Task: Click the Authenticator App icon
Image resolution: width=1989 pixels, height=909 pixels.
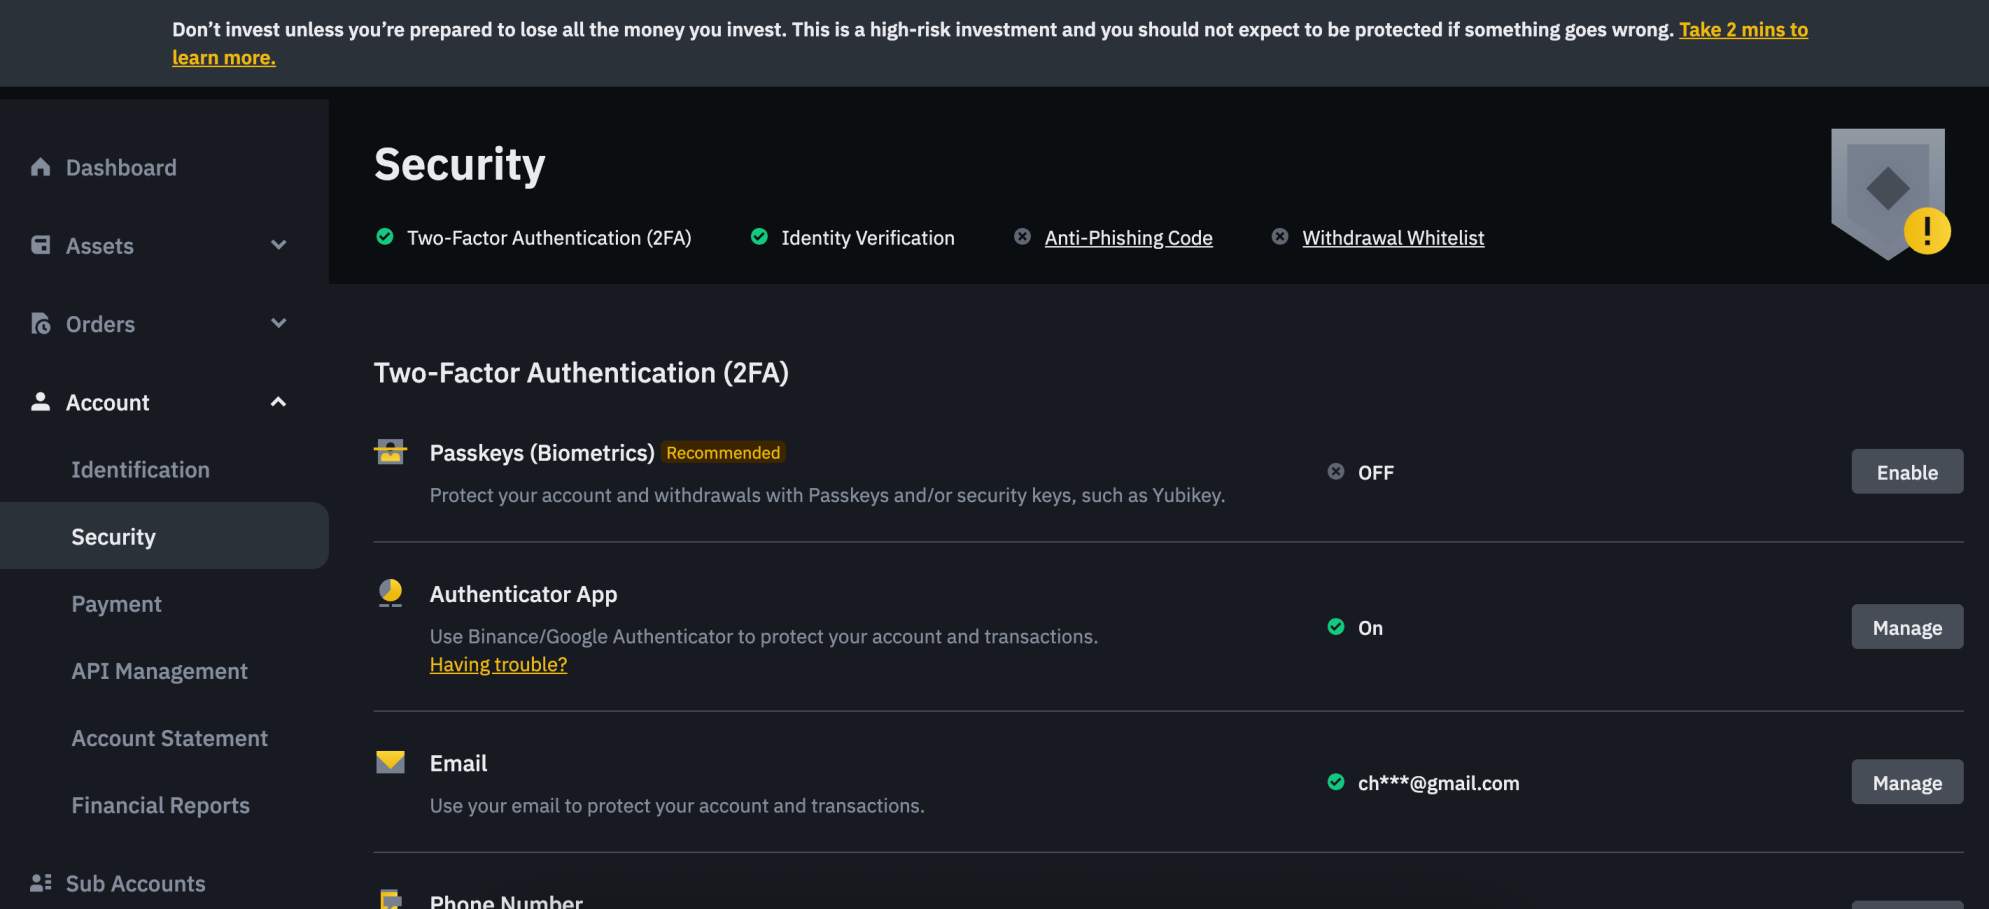Action: click(x=390, y=593)
